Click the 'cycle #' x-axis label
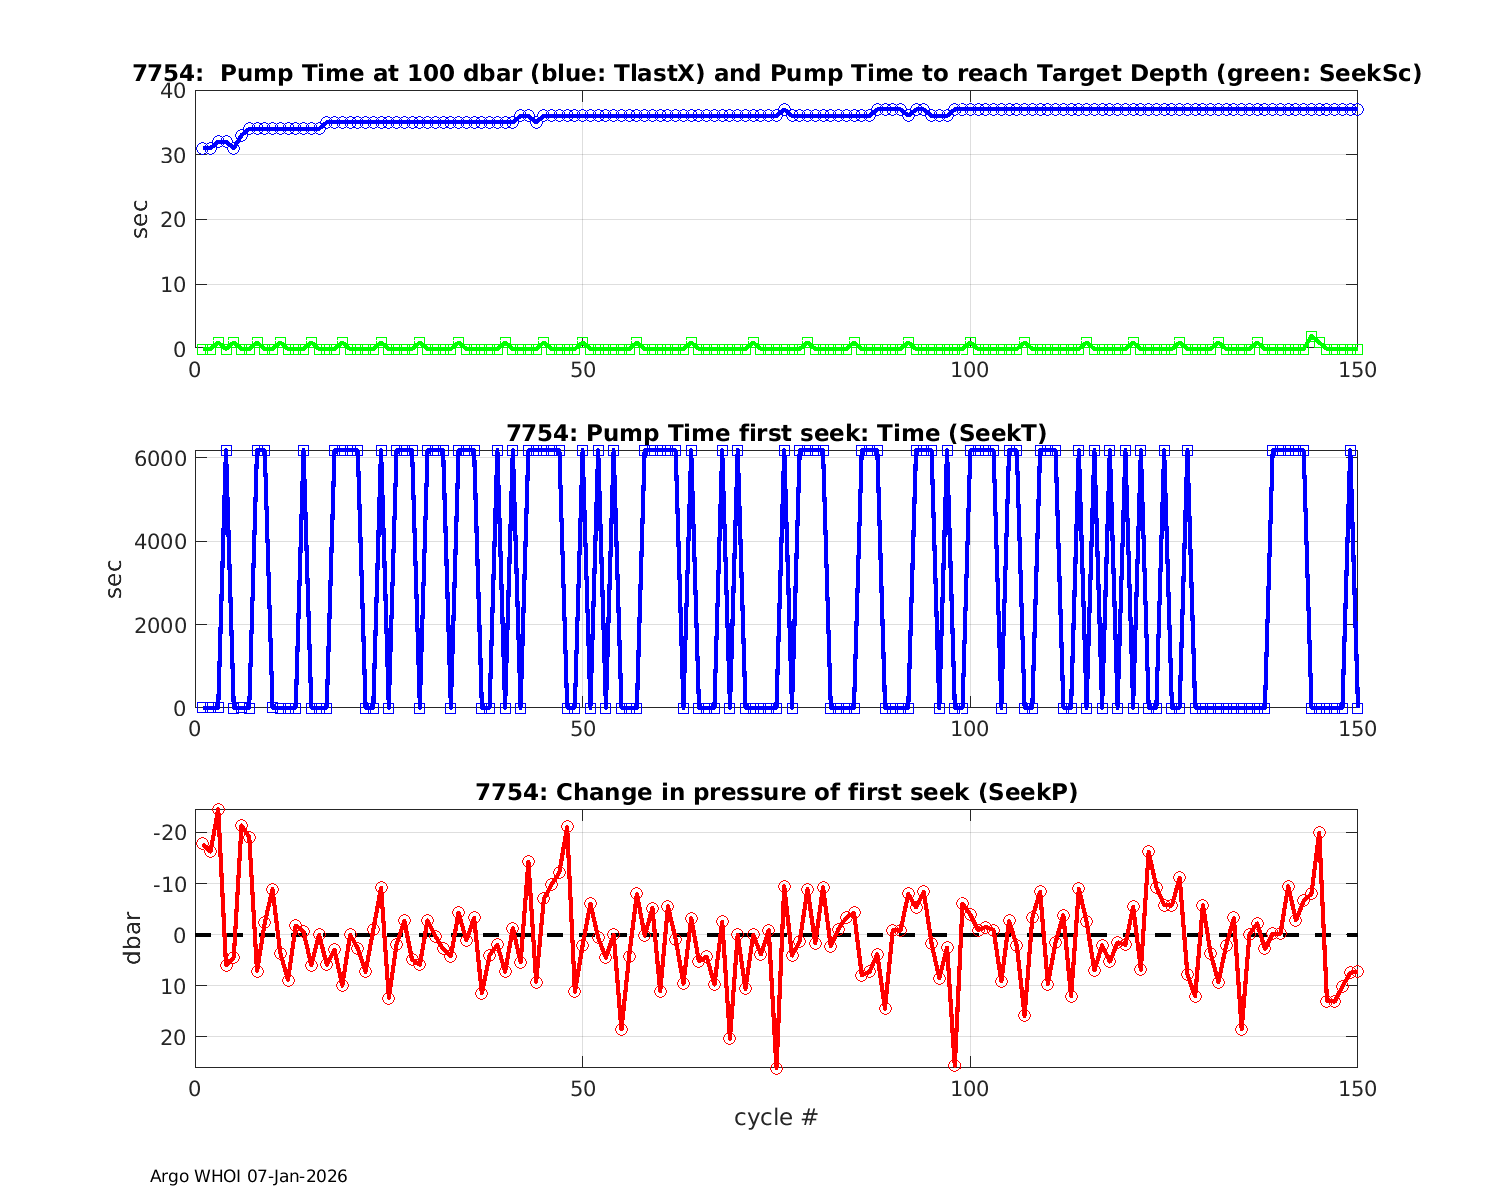 (x=776, y=1117)
